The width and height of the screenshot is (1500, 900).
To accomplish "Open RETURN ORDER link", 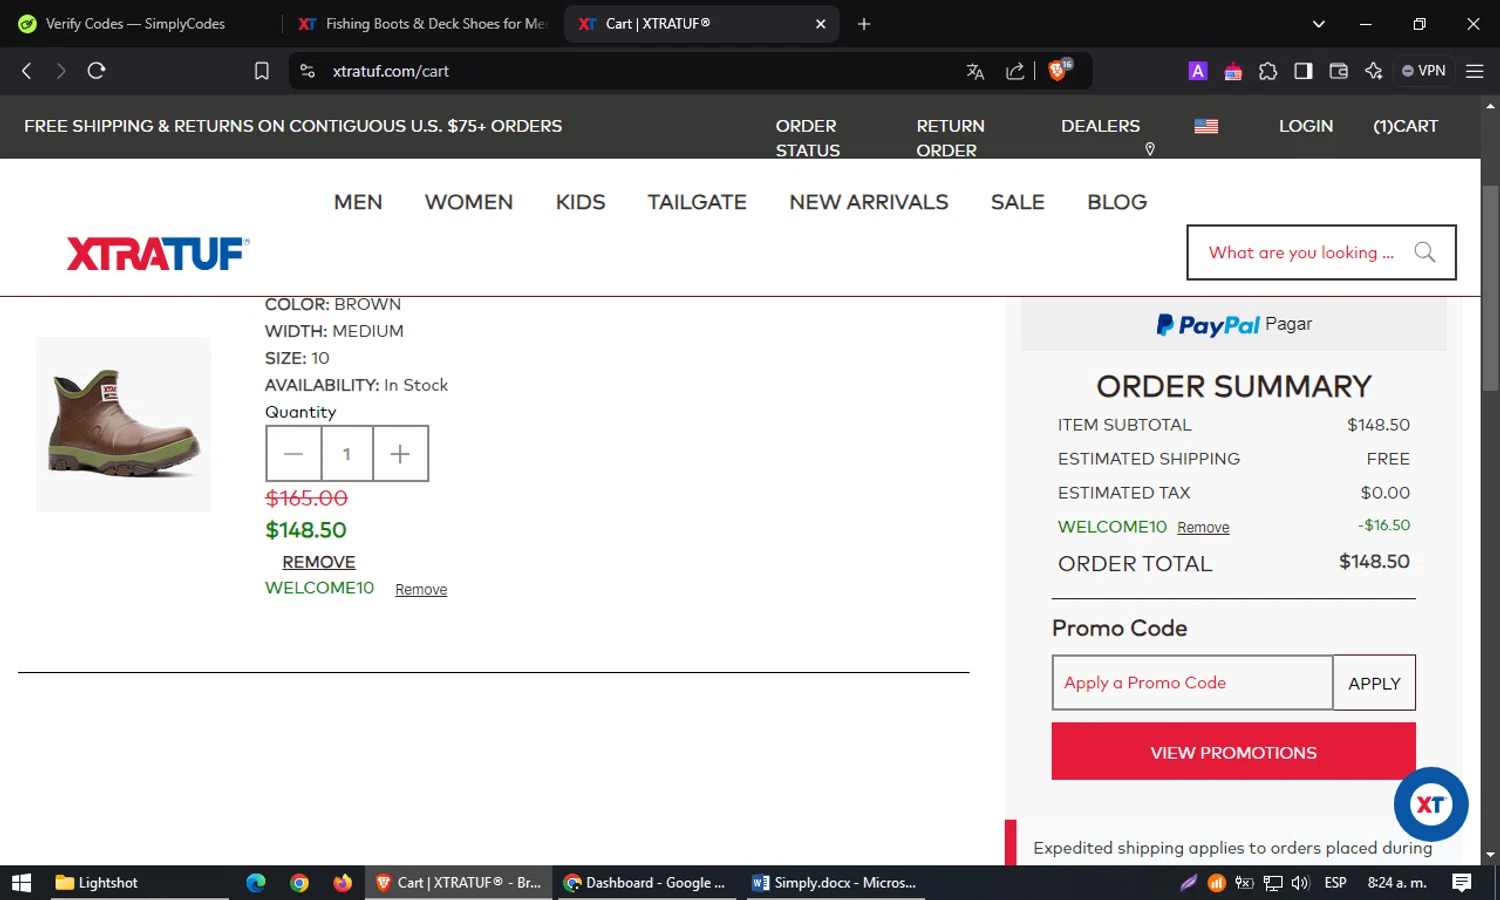I will (950, 138).
